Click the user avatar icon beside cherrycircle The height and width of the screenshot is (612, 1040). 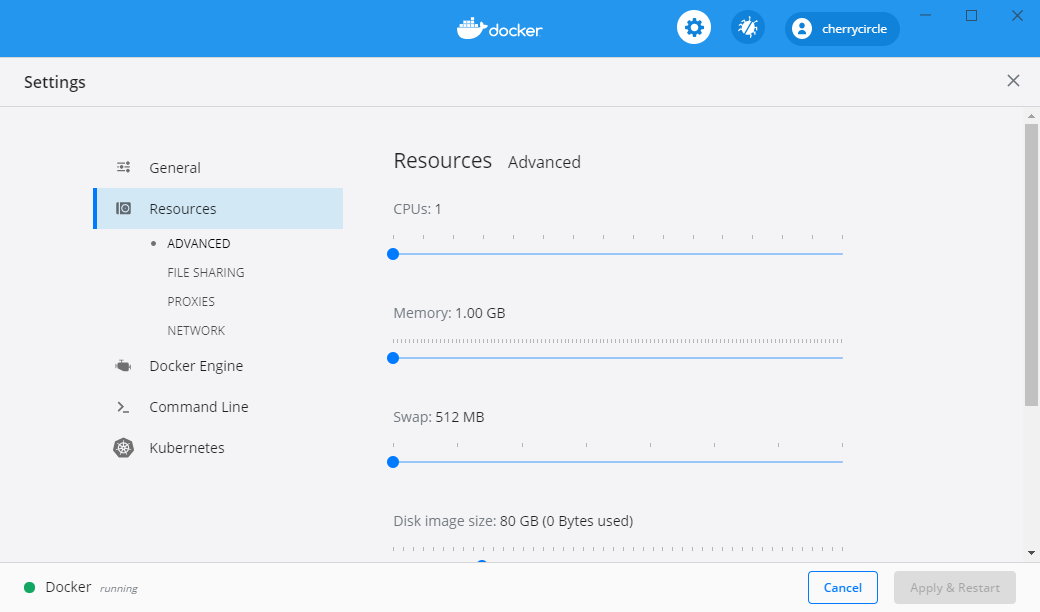[x=802, y=29]
